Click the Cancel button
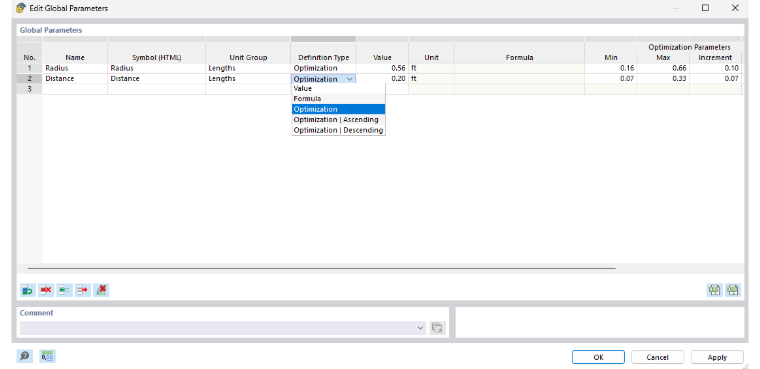The image size is (760, 369). 657,357
